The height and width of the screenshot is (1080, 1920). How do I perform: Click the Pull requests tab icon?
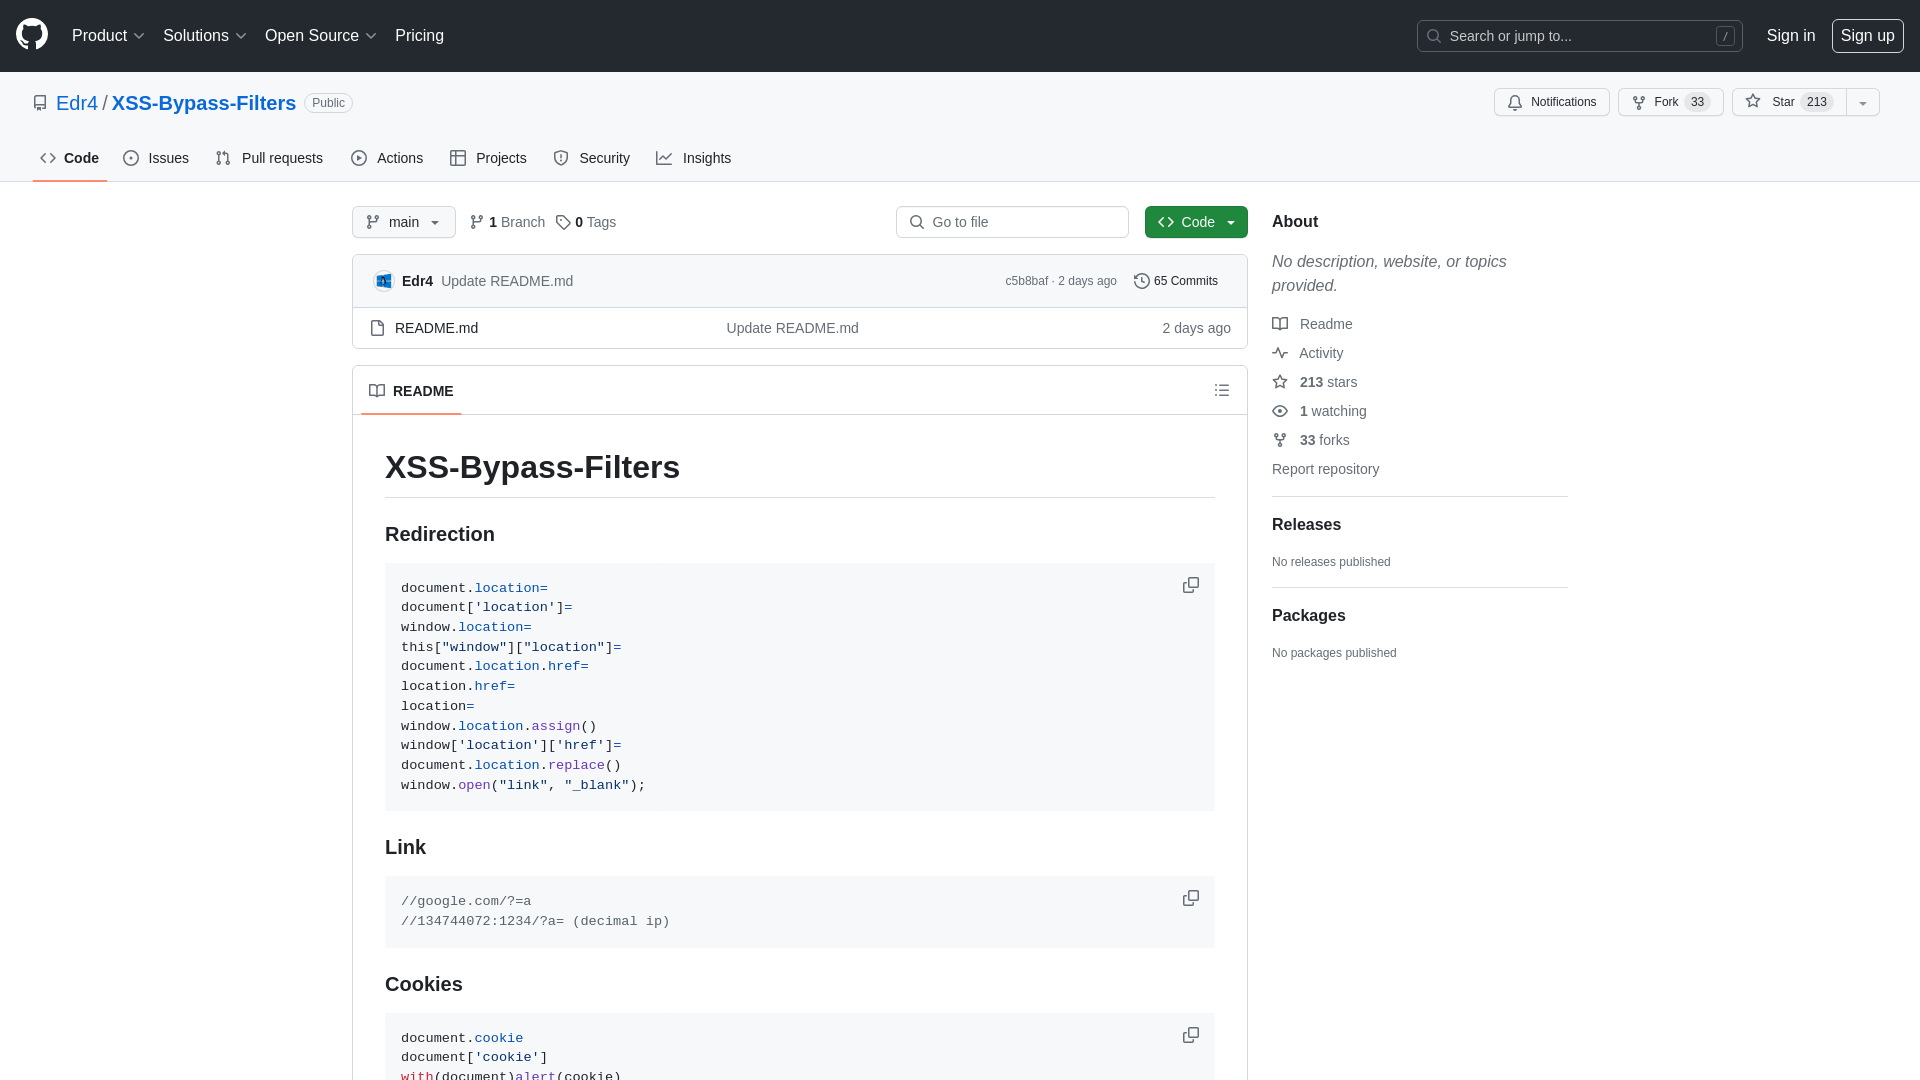223,158
